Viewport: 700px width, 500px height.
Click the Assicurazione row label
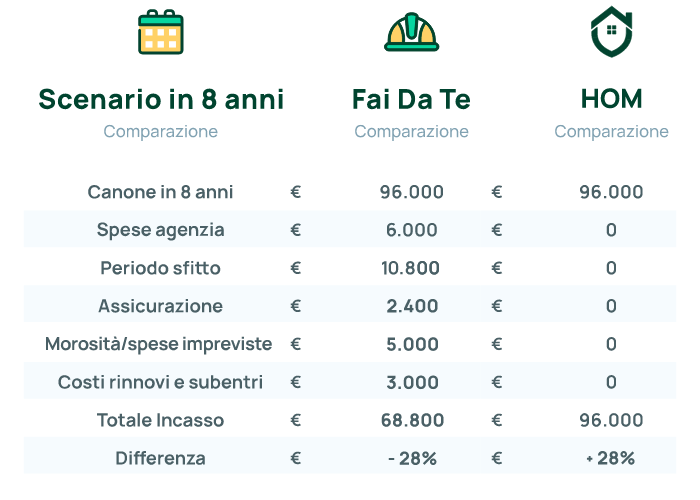pos(160,306)
